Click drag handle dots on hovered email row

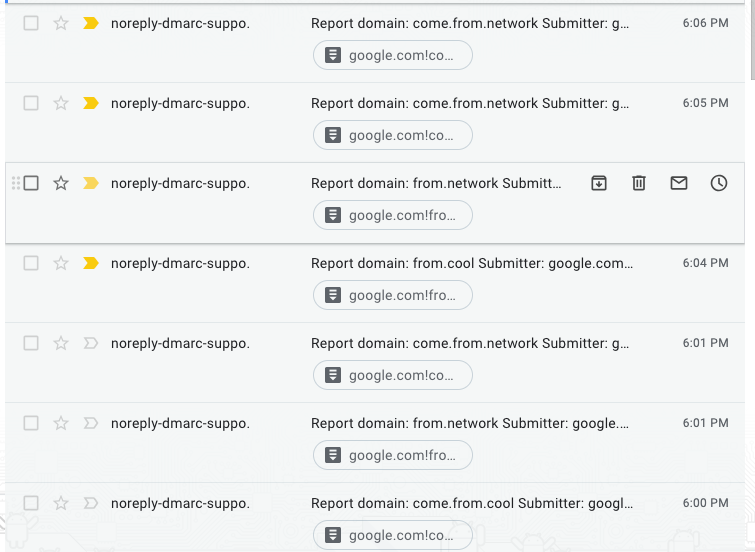point(15,183)
